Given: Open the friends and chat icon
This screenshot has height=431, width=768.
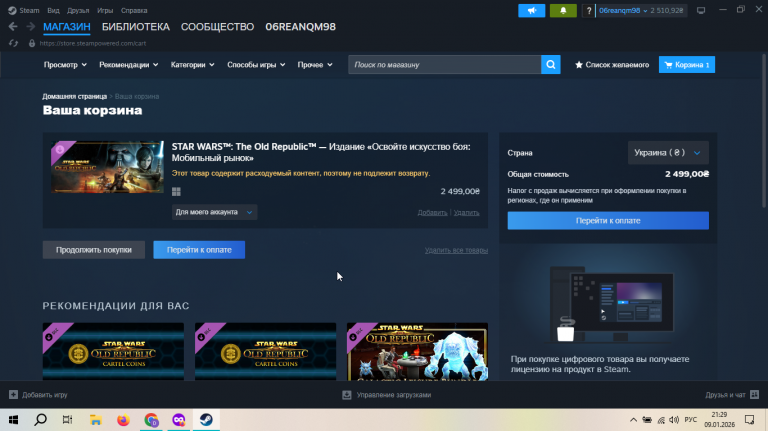Looking at the screenshot, I should pyautogui.click(x=754, y=395).
